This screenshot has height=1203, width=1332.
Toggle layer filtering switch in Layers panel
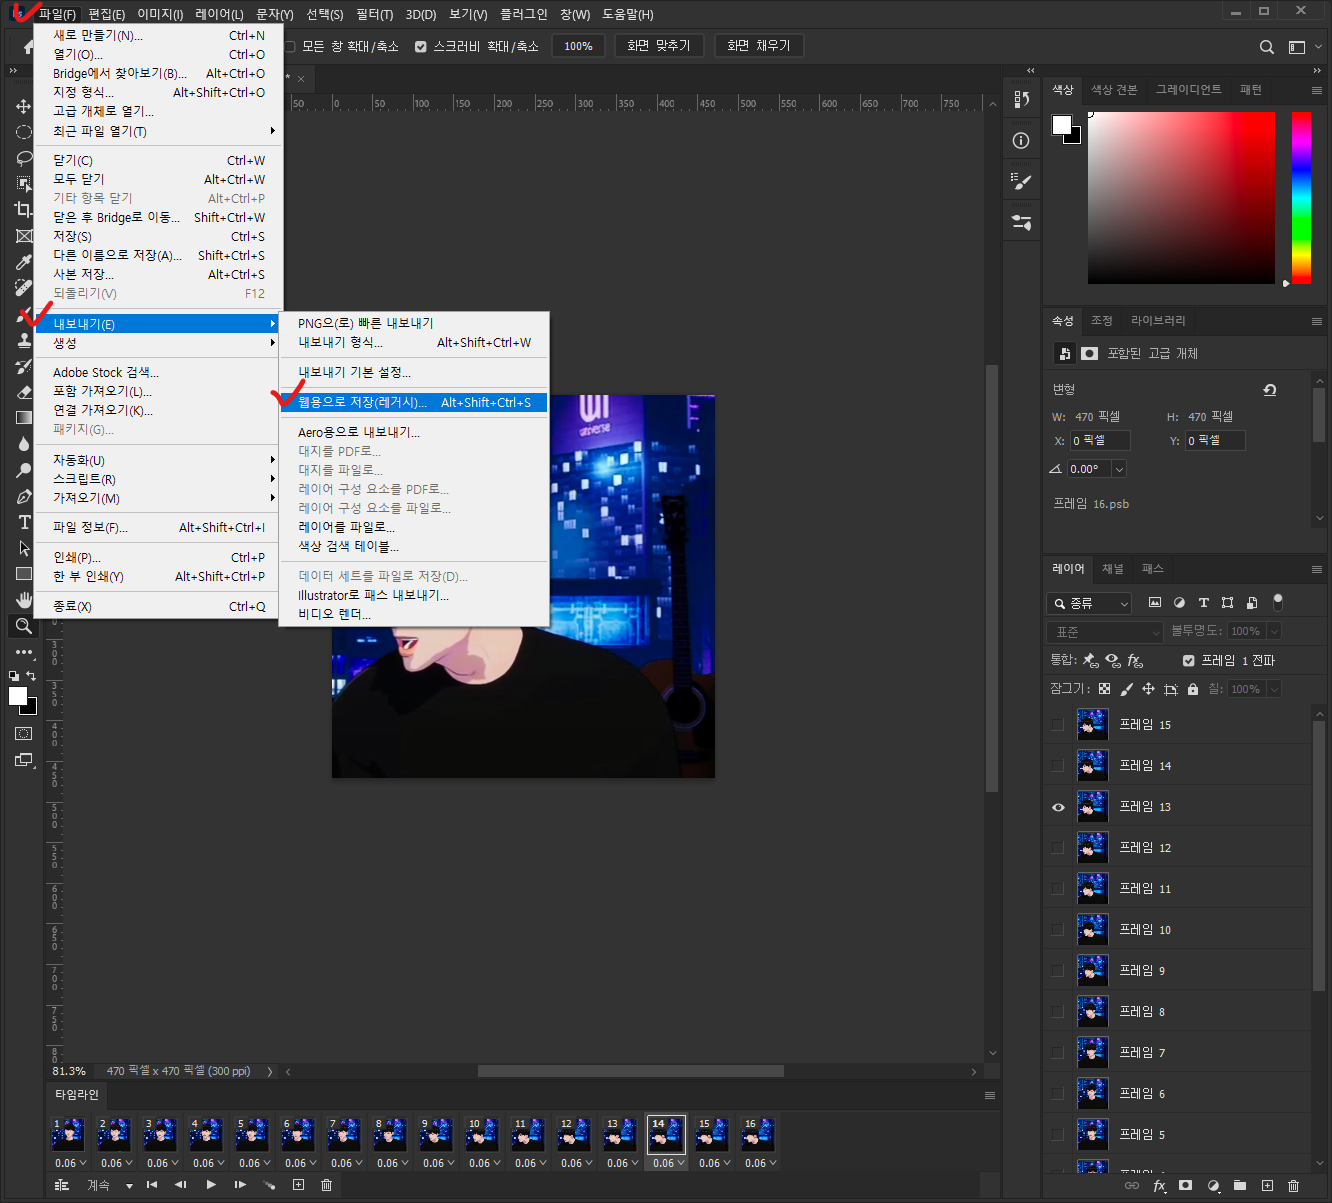tap(1278, 602)
